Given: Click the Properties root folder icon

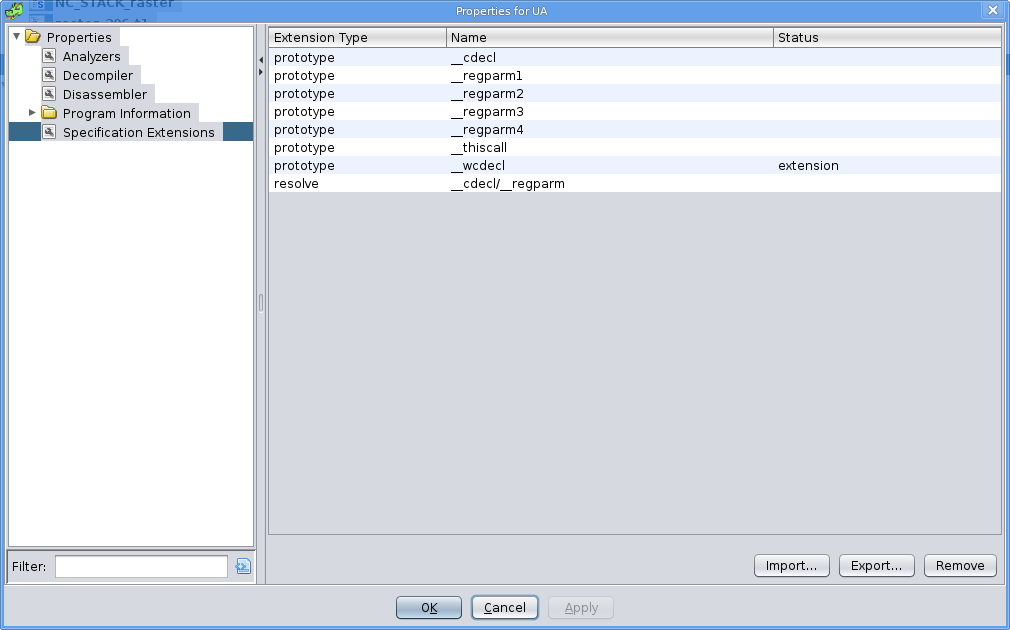Looking at the screenshot, I should point(33,37).
